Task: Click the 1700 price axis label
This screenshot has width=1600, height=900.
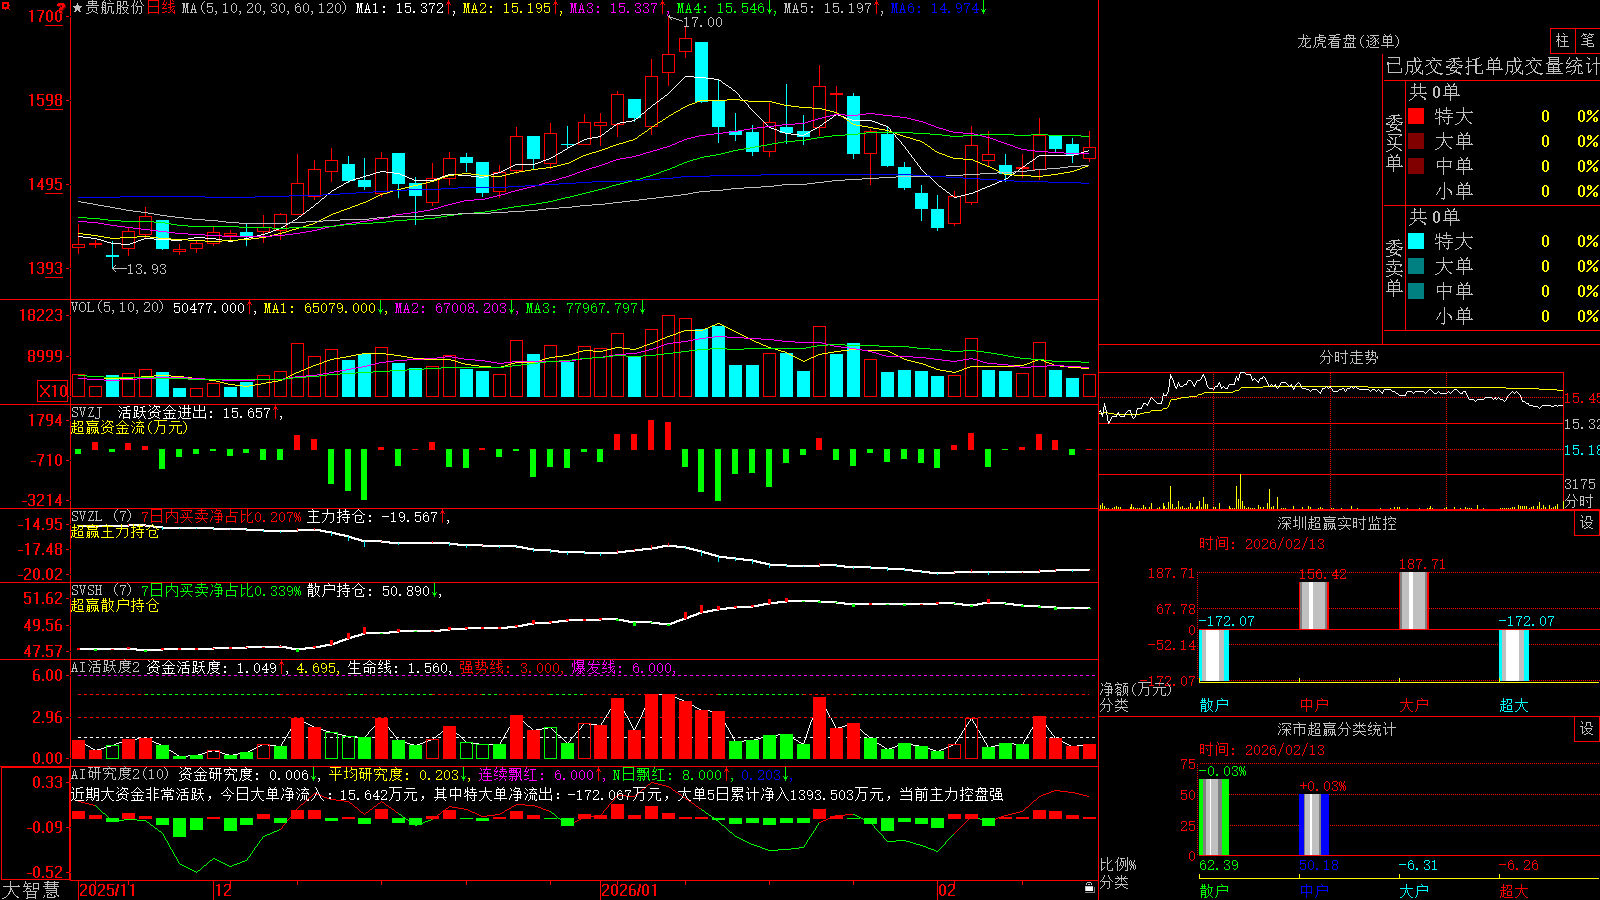Action: click(46, 16)
